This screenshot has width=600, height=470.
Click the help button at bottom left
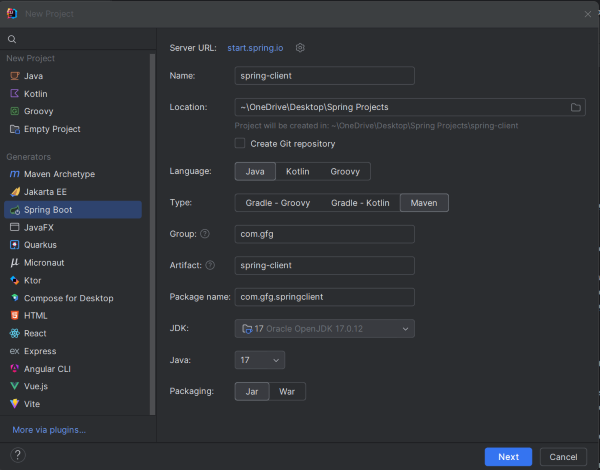tap(17, 456)
